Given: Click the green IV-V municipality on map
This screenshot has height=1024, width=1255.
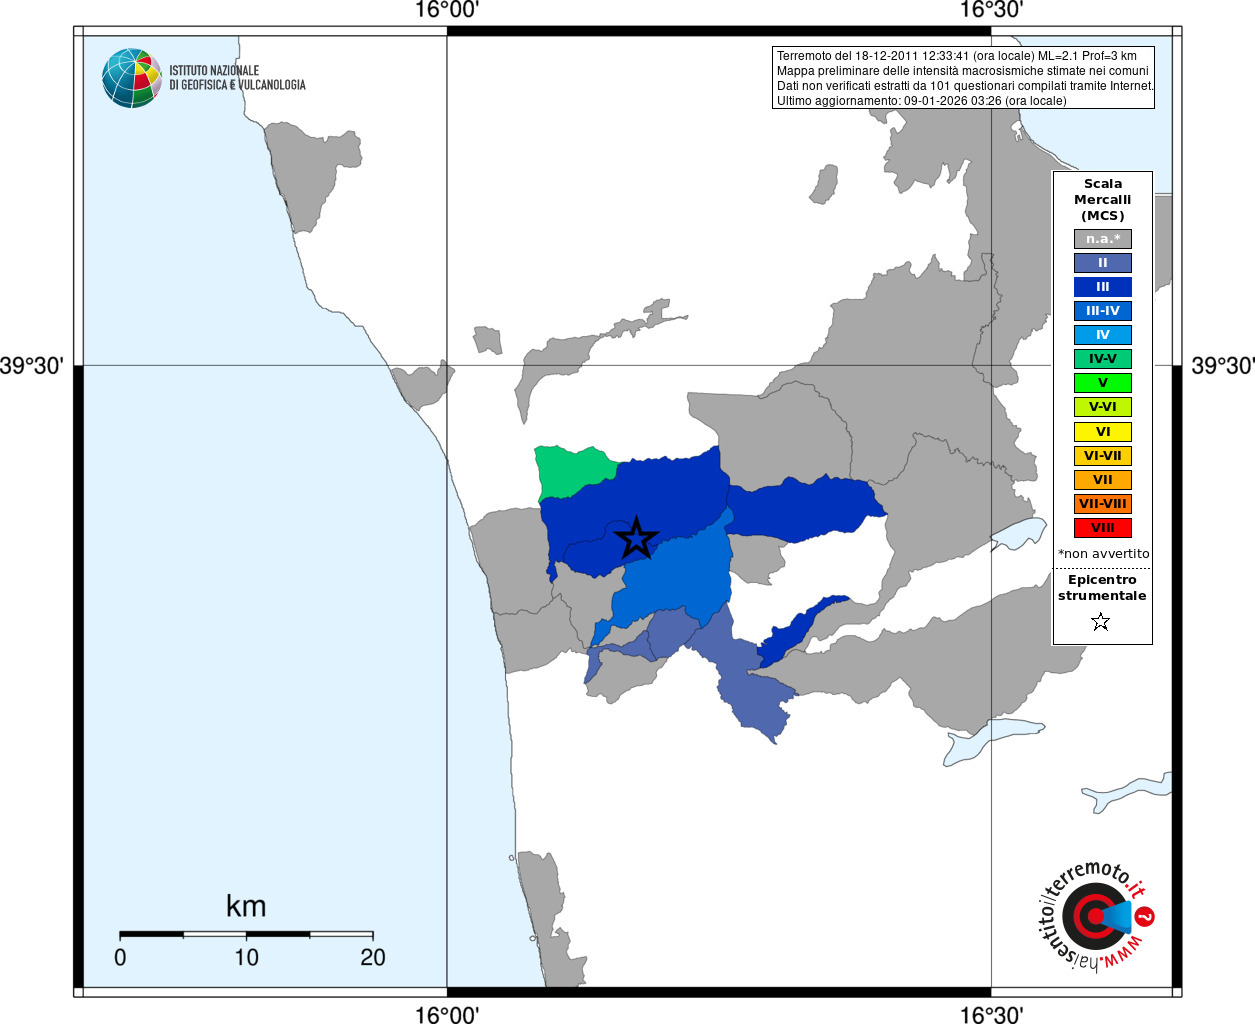Looking at the screenshot, I should pyautogui.click(x=570, y=470).
